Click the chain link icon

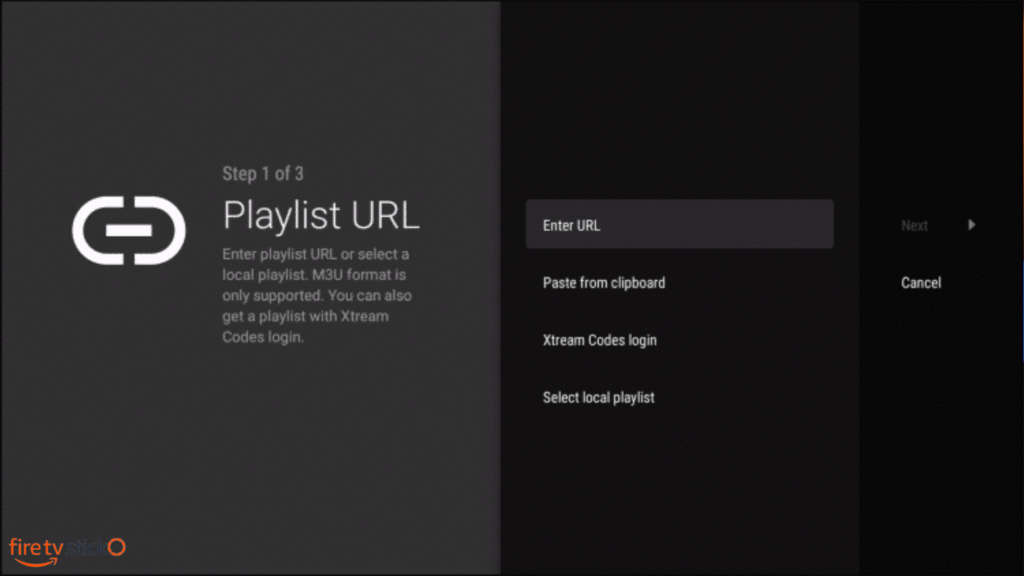(129, 231)
